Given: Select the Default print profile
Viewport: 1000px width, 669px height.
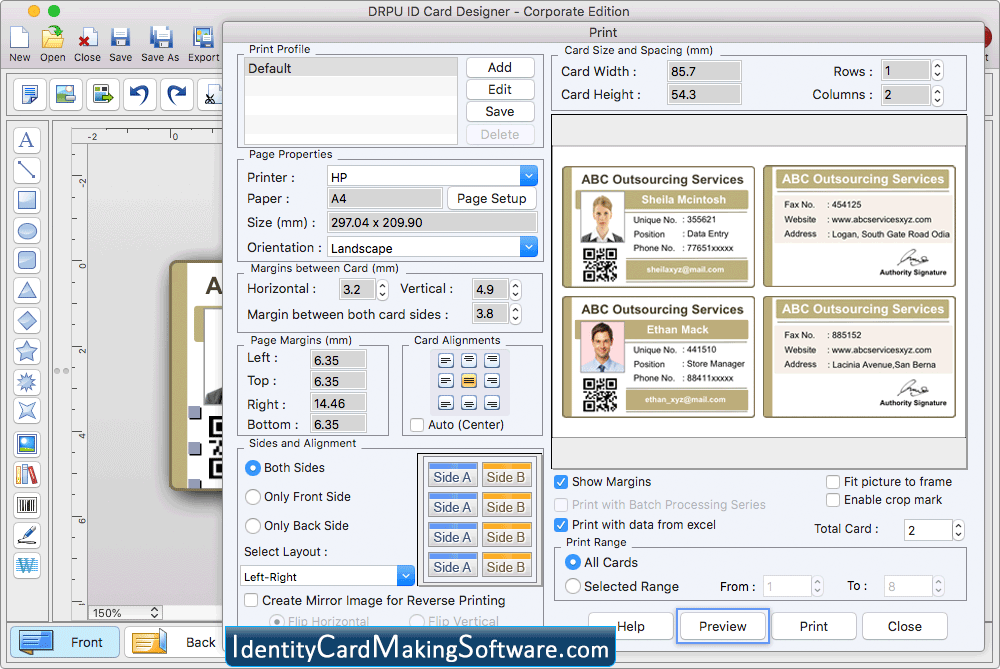Looking at the screenshot, I should click(x=351, y=68).
